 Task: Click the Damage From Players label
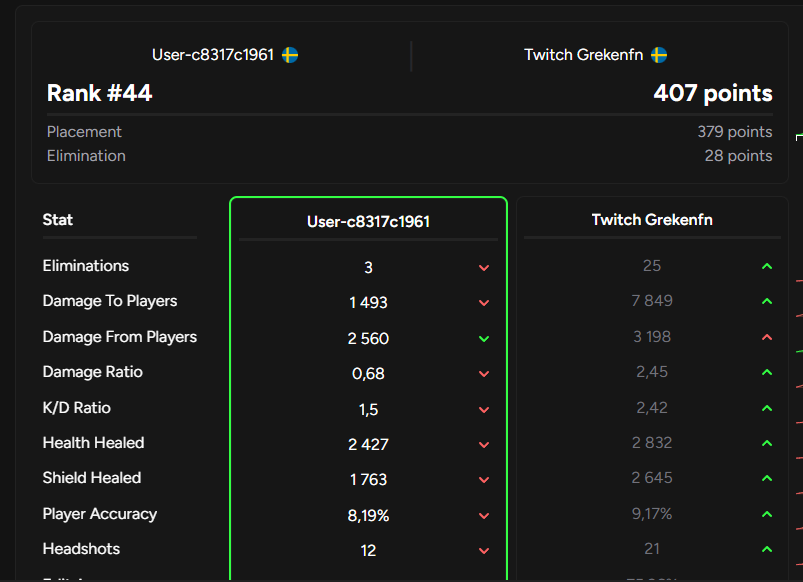pyautogui.click(x=119, y=337)
